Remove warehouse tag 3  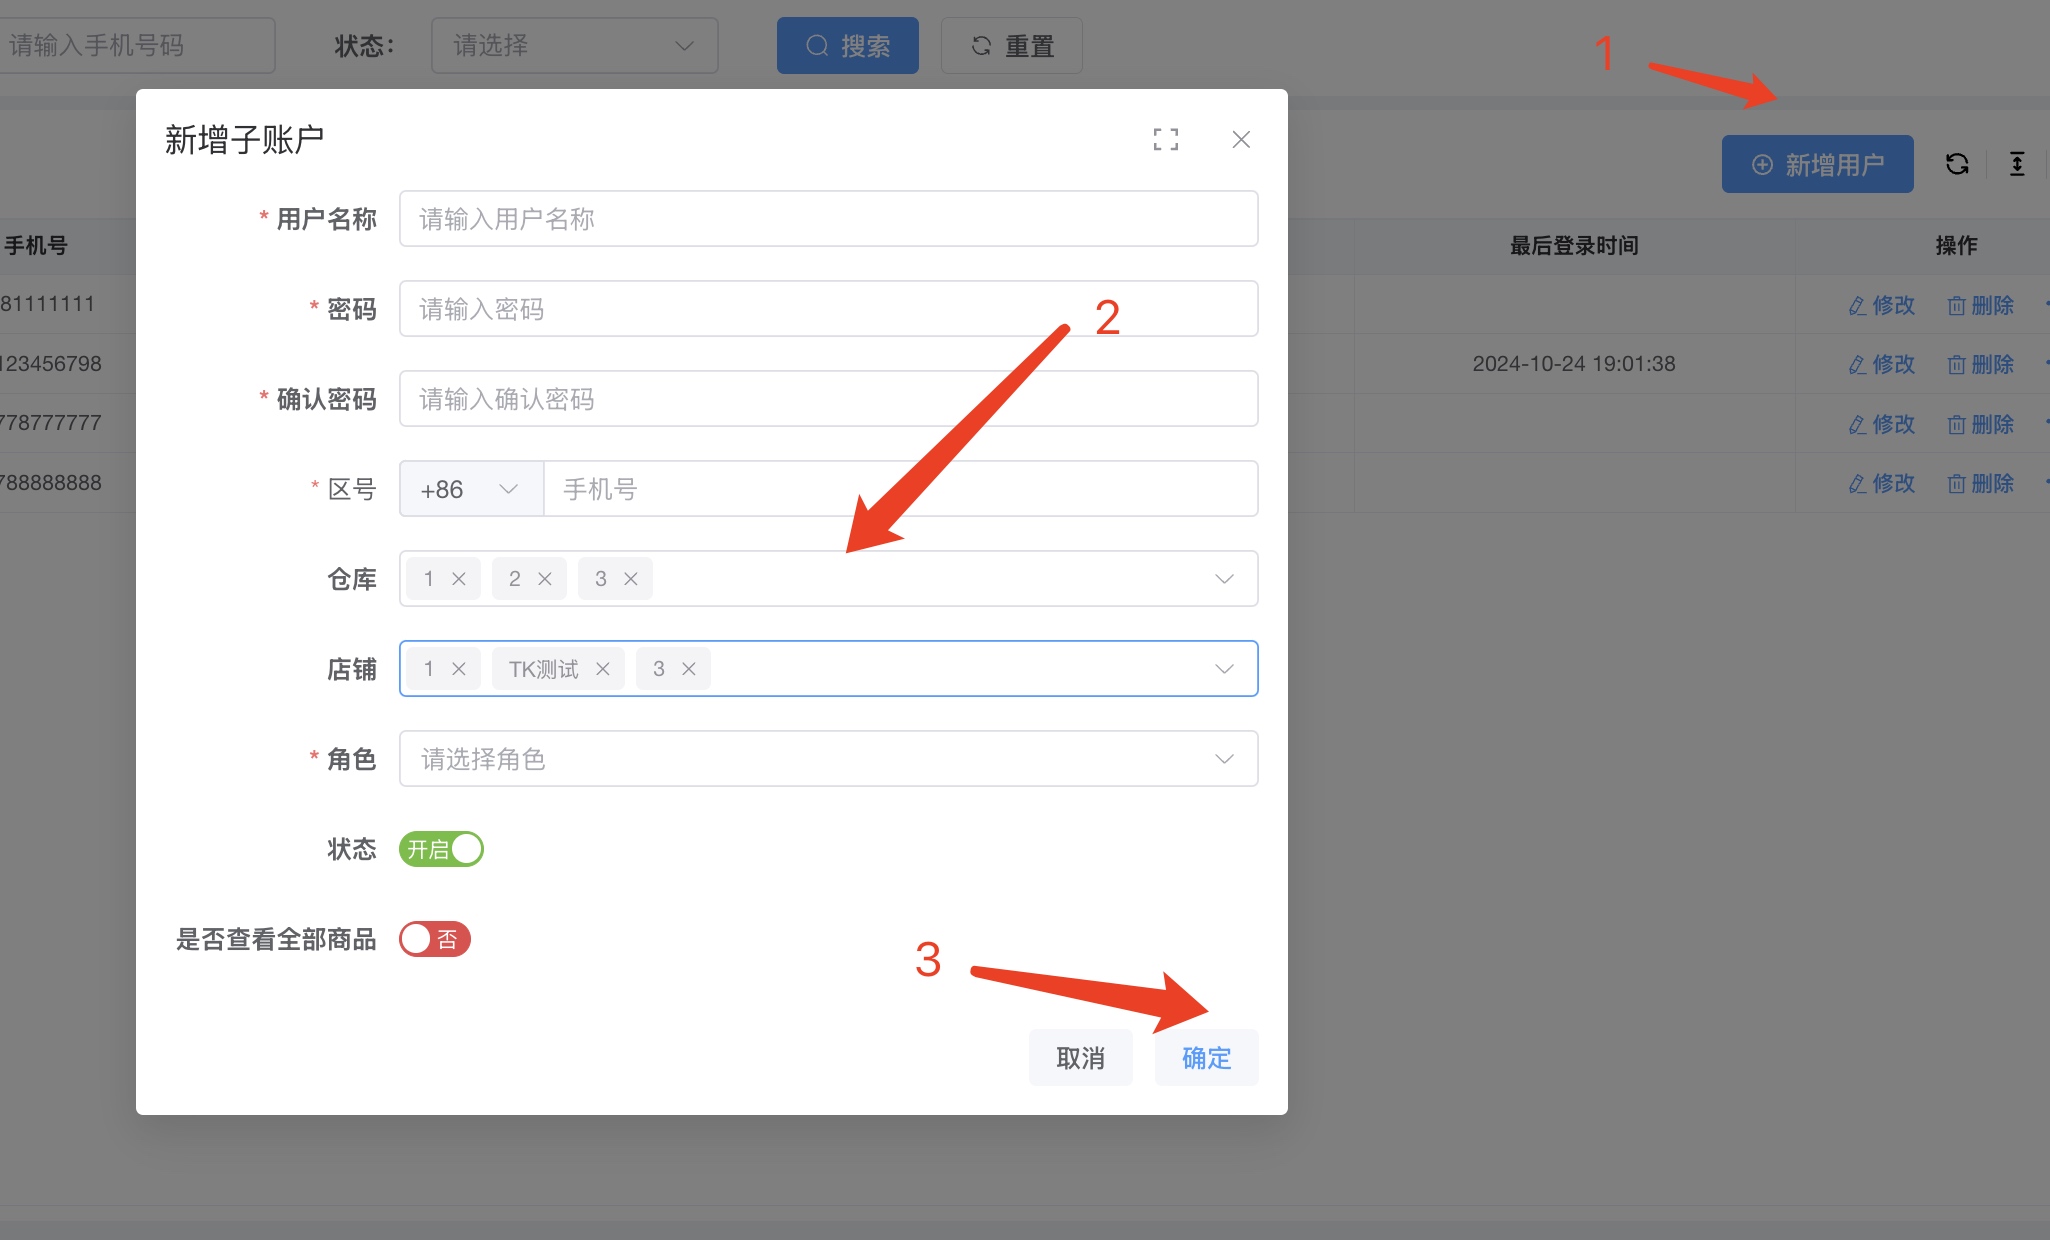click(x=631, y=579)
